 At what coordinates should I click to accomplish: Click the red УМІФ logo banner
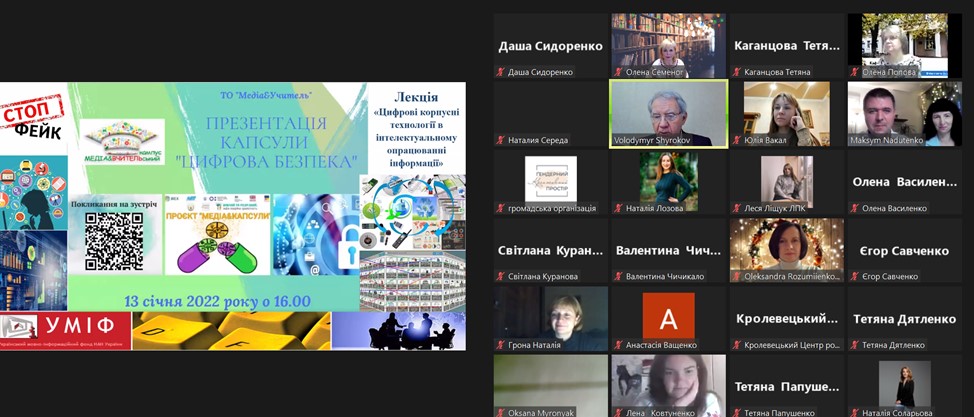65,330
